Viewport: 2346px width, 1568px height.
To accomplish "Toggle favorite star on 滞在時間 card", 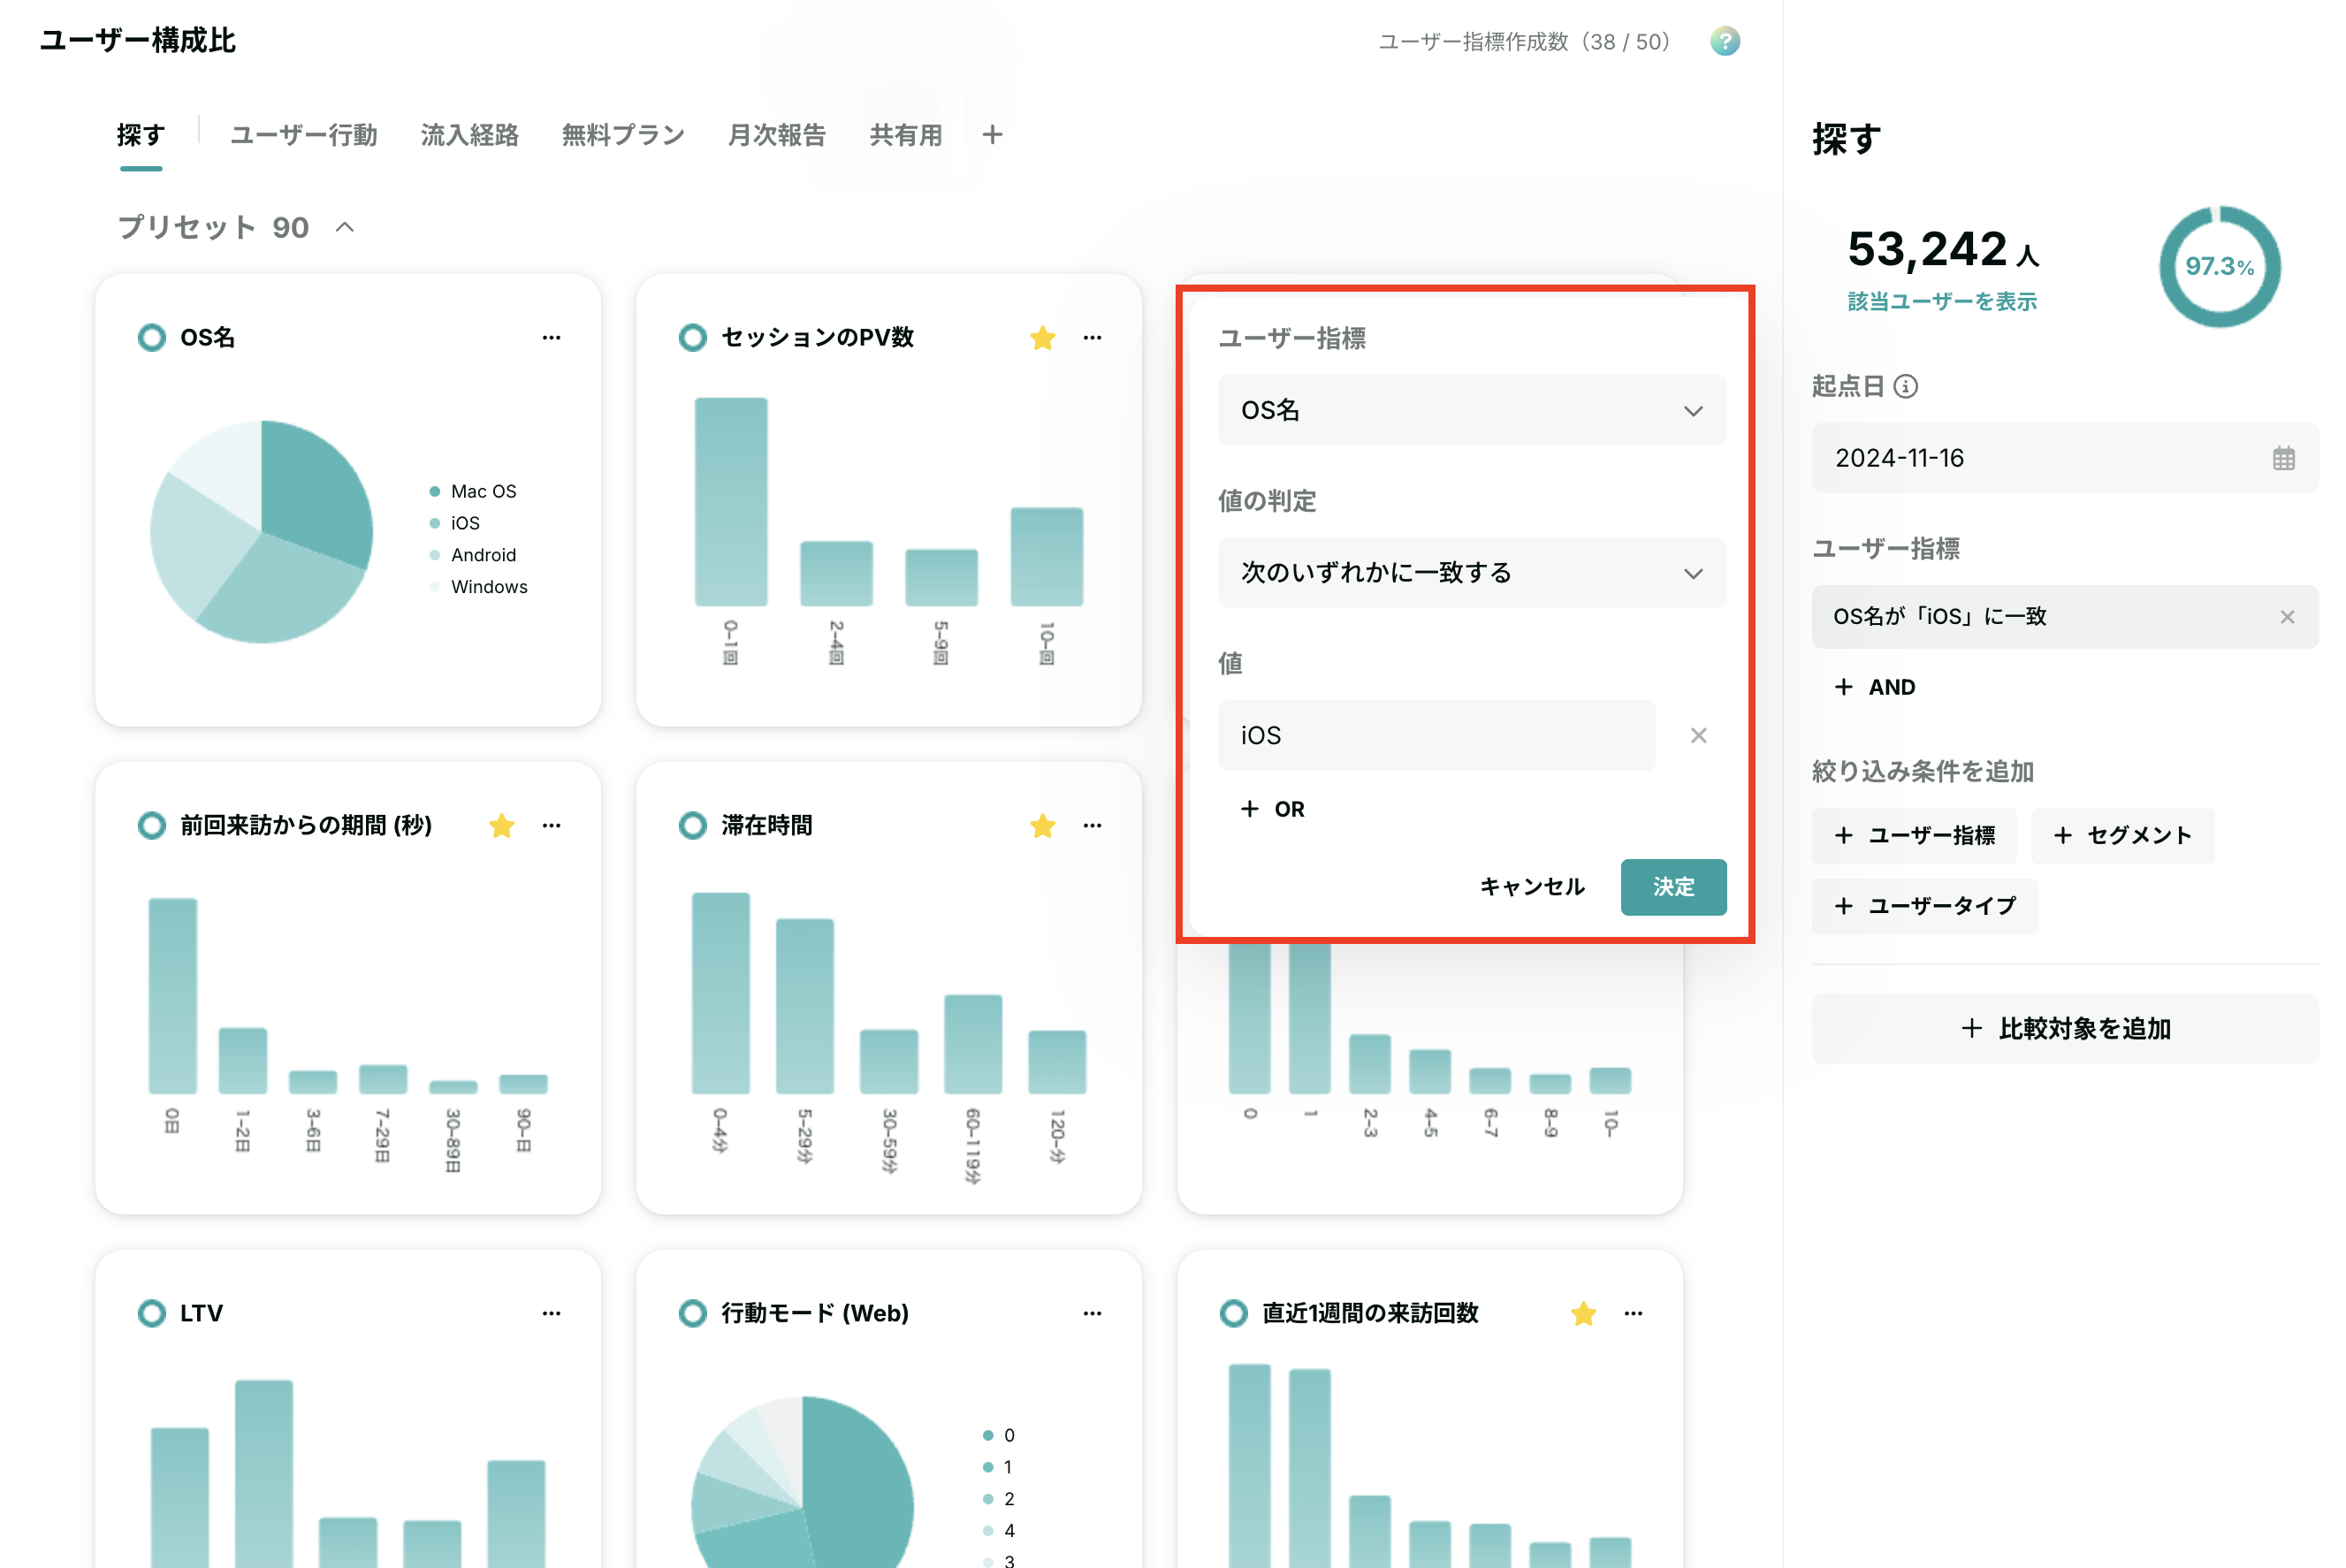I will click(1042, 826).
